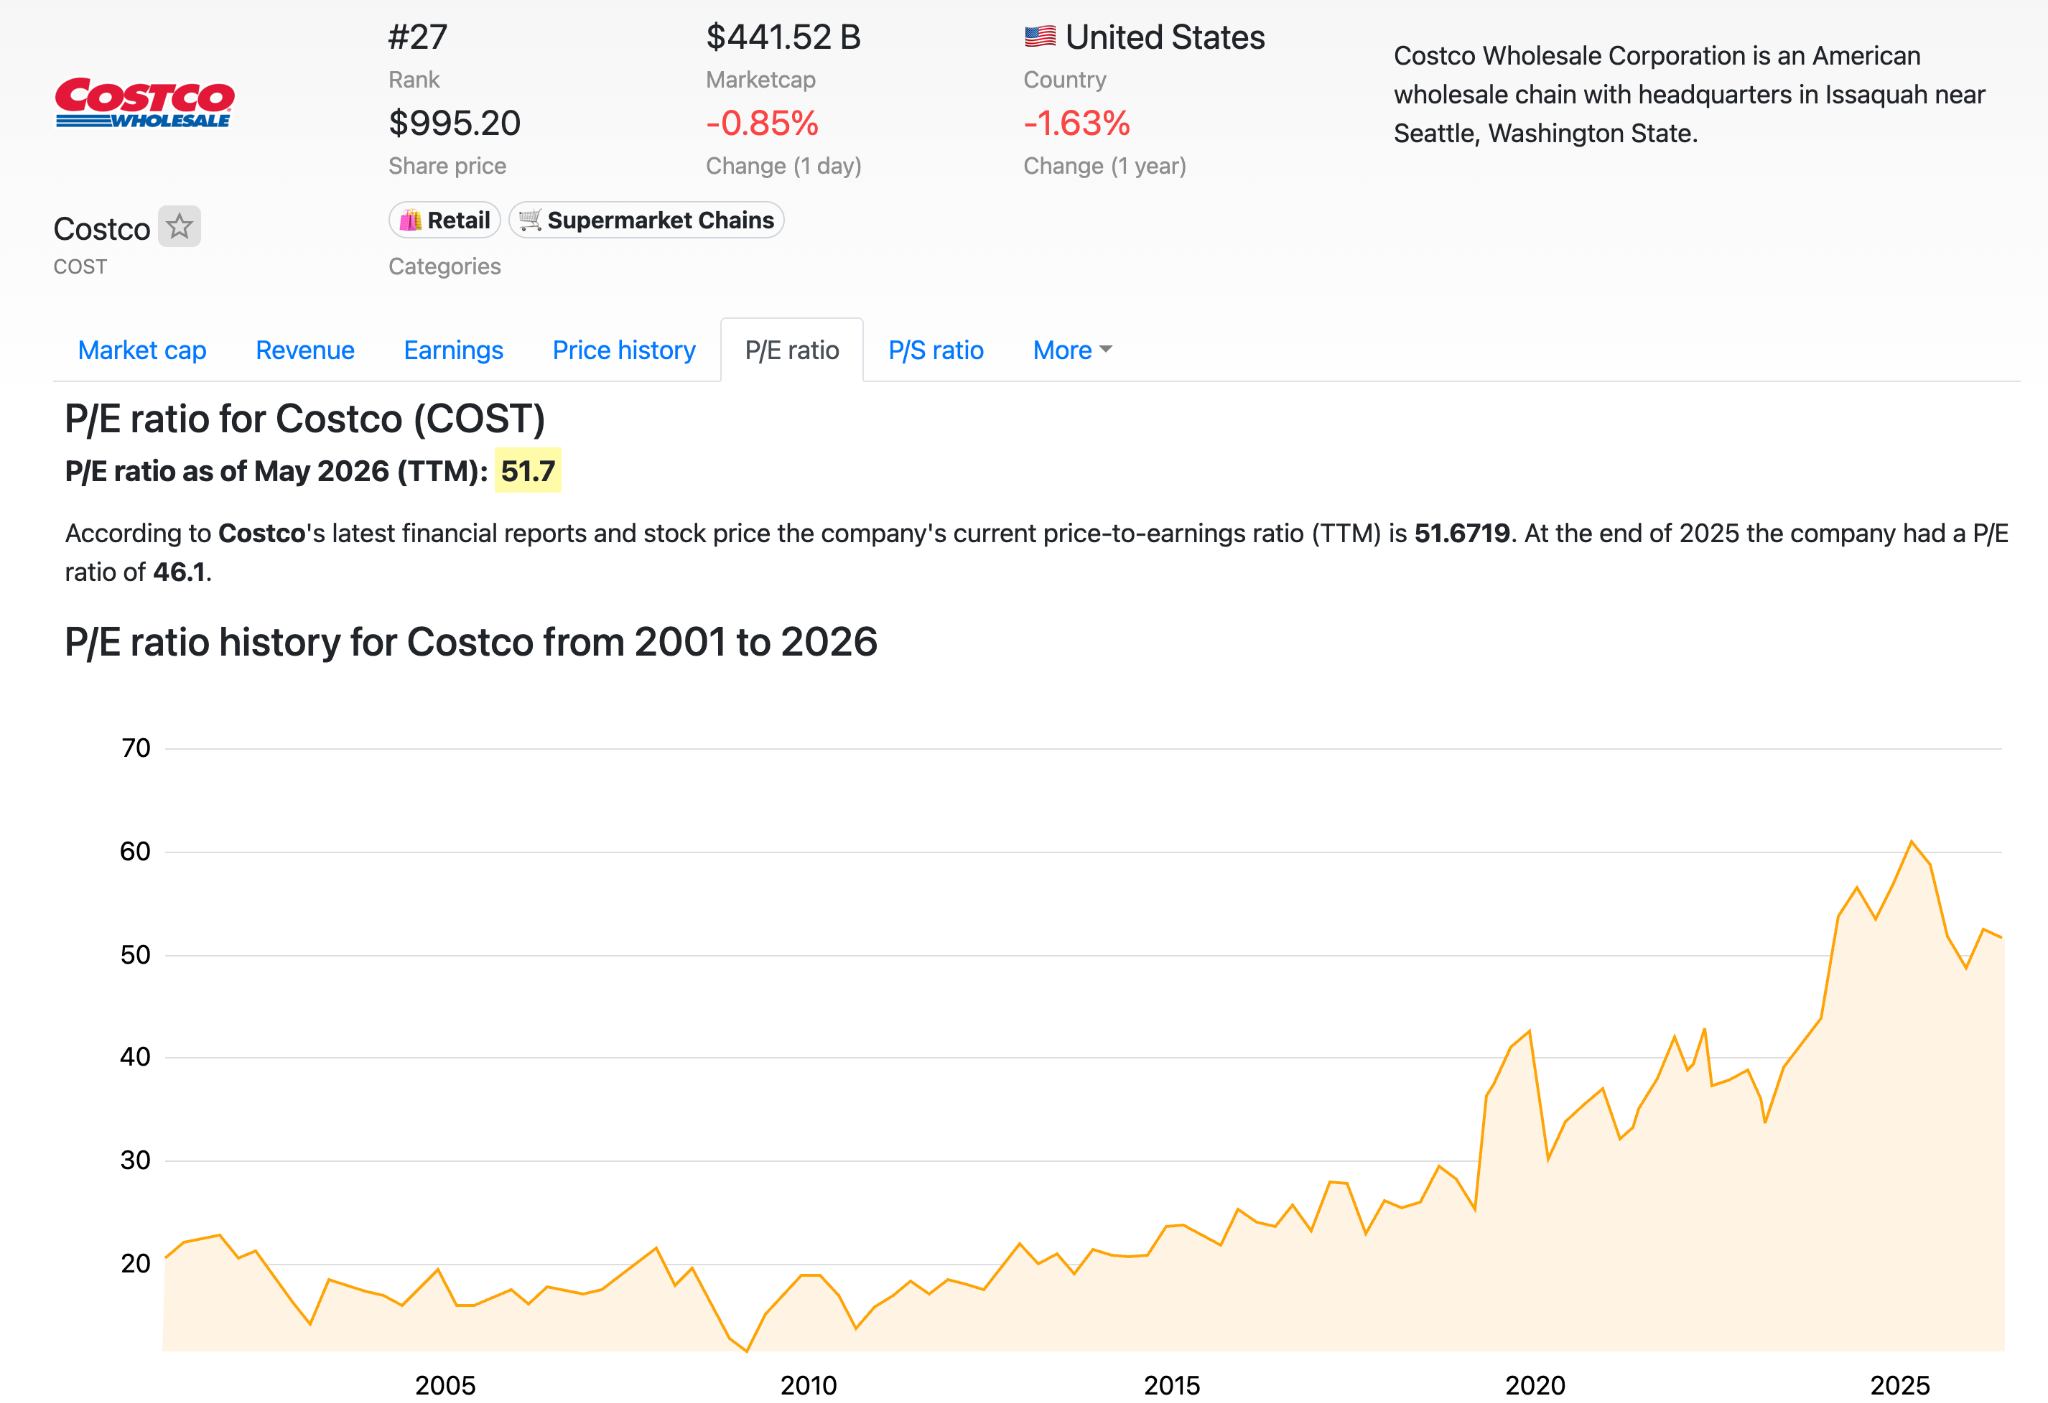Switch to the Price history tab
The height and width of the screenshot is (1403, 2048).
coord(624,350)
